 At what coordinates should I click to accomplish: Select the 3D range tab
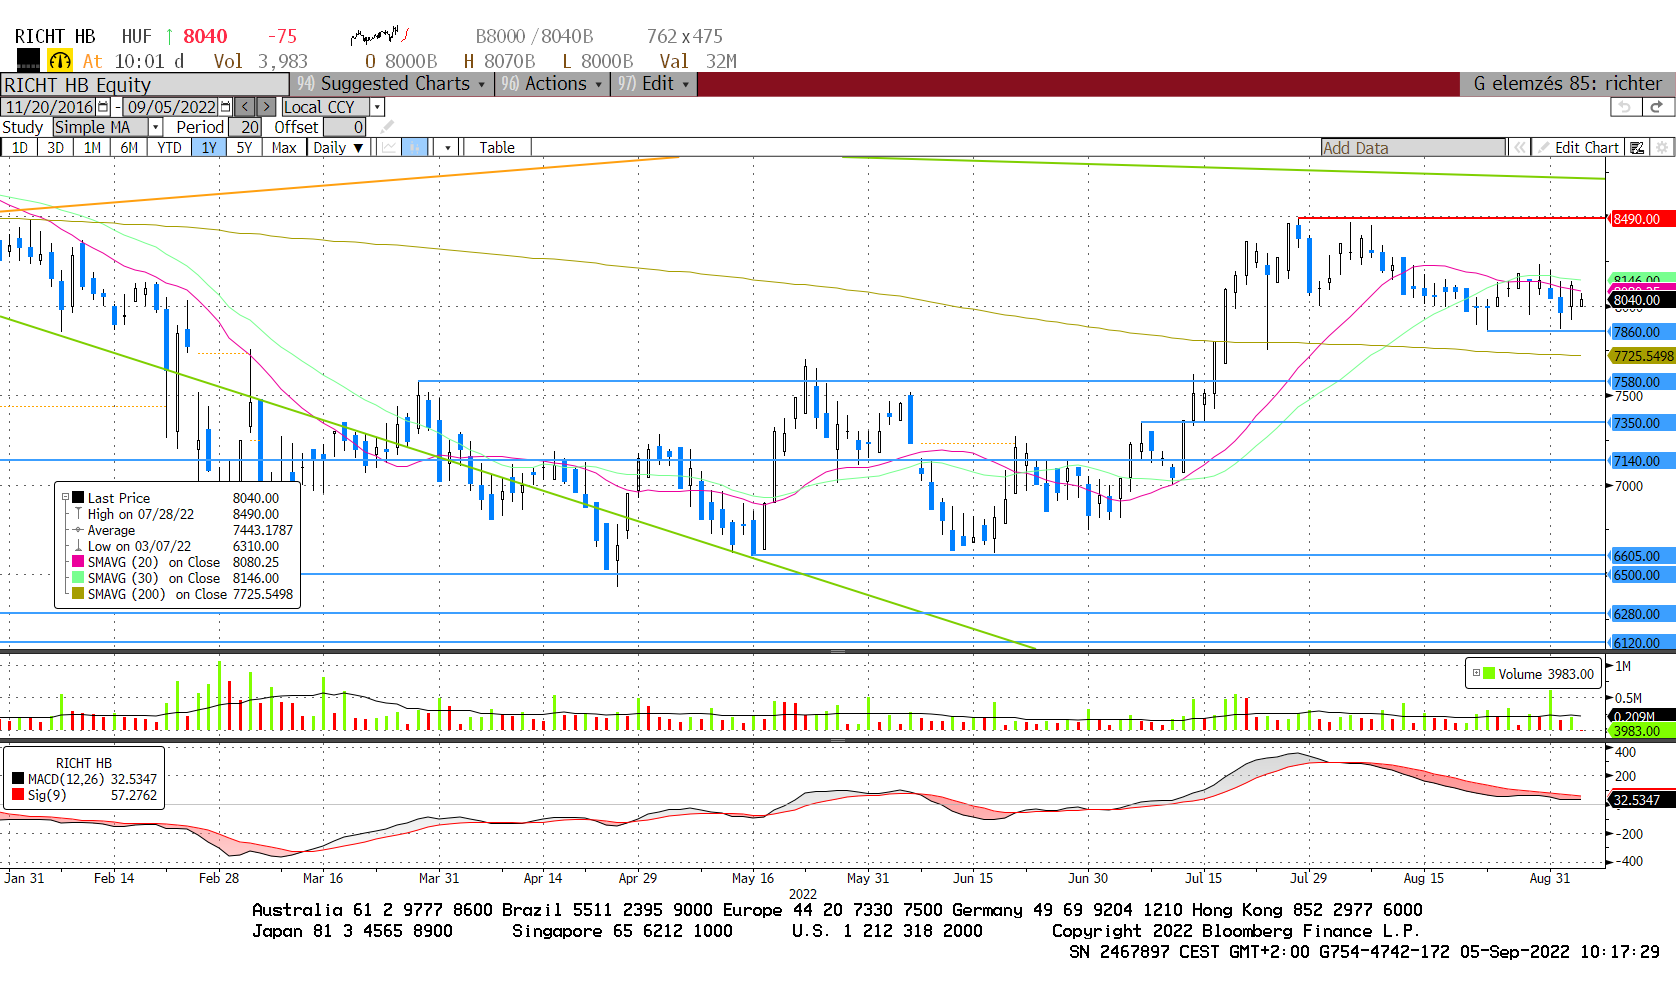(55, 147)
